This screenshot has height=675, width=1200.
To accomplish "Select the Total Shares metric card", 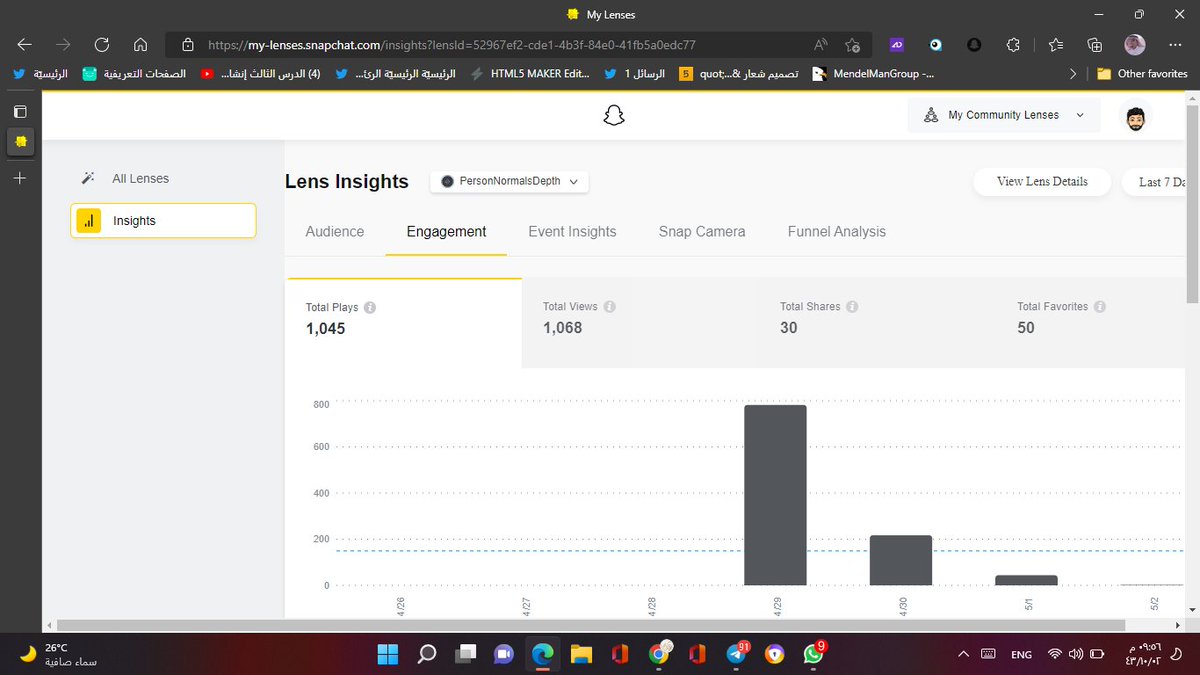I will 878,322.
